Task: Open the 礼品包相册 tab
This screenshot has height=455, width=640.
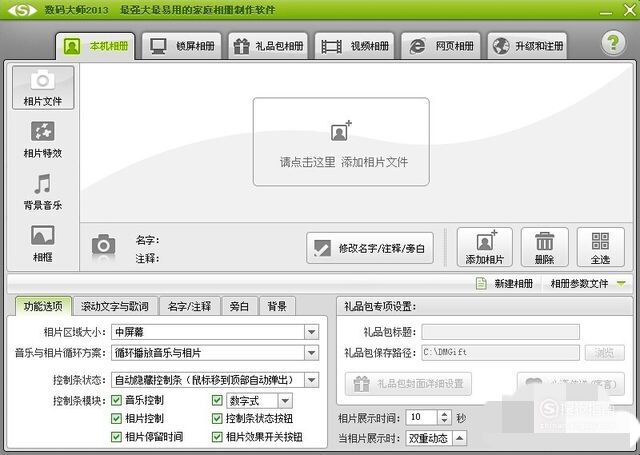Action: [x=268, y=46]
